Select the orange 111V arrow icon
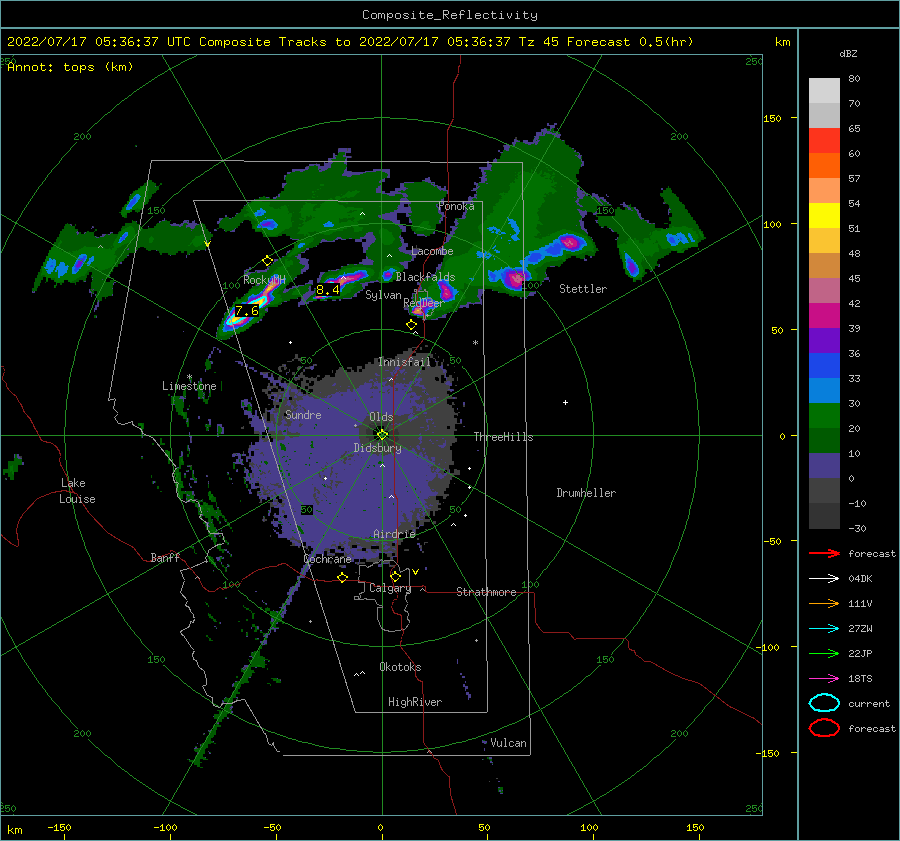 (x=824, y=603)
